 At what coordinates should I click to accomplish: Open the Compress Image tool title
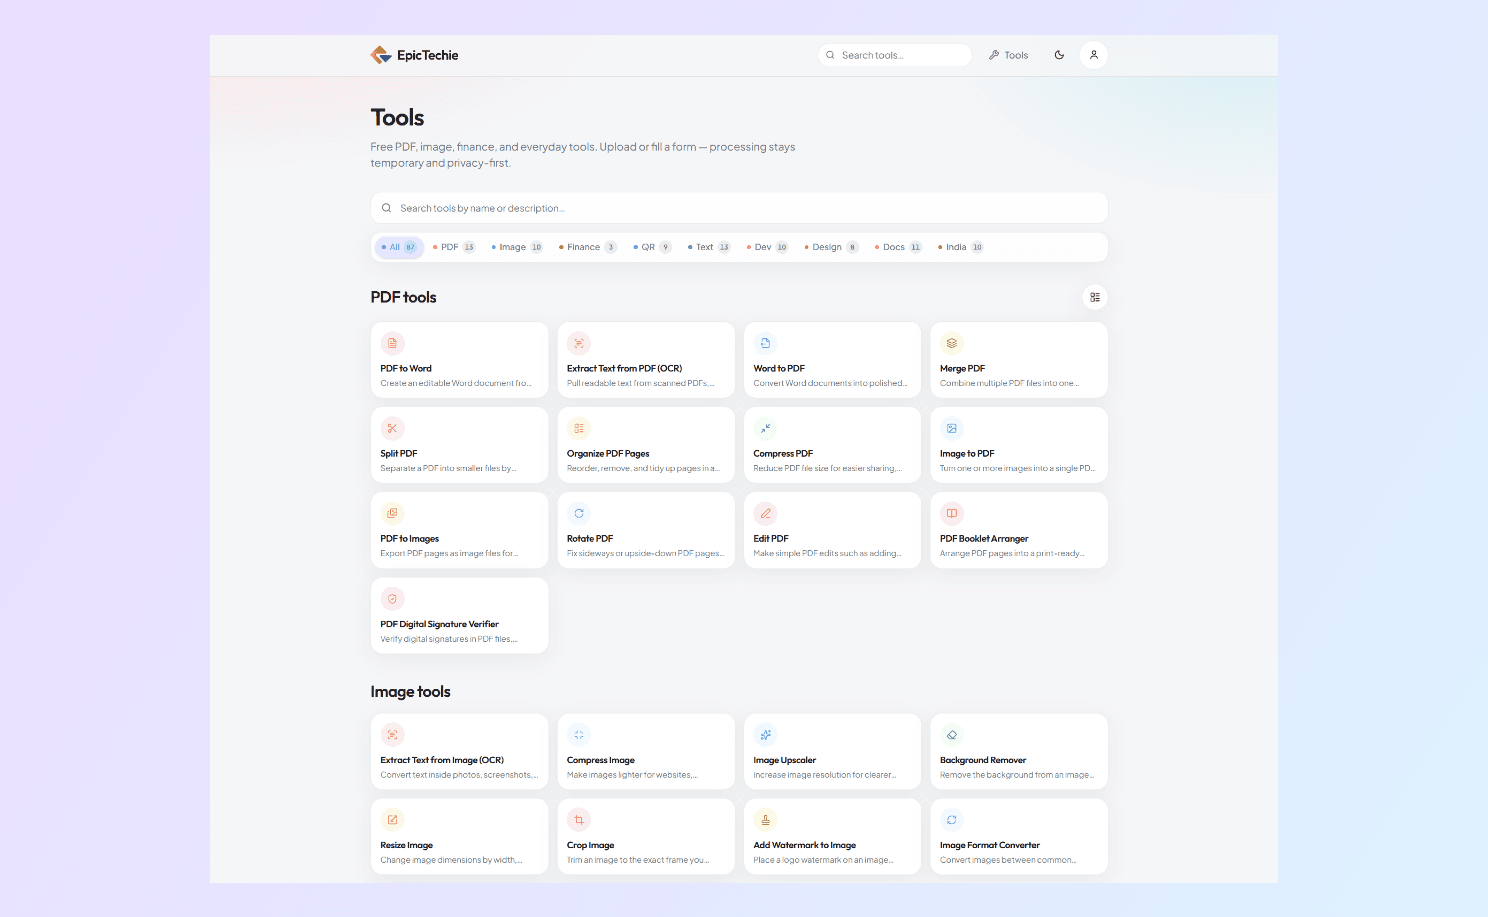601,760
